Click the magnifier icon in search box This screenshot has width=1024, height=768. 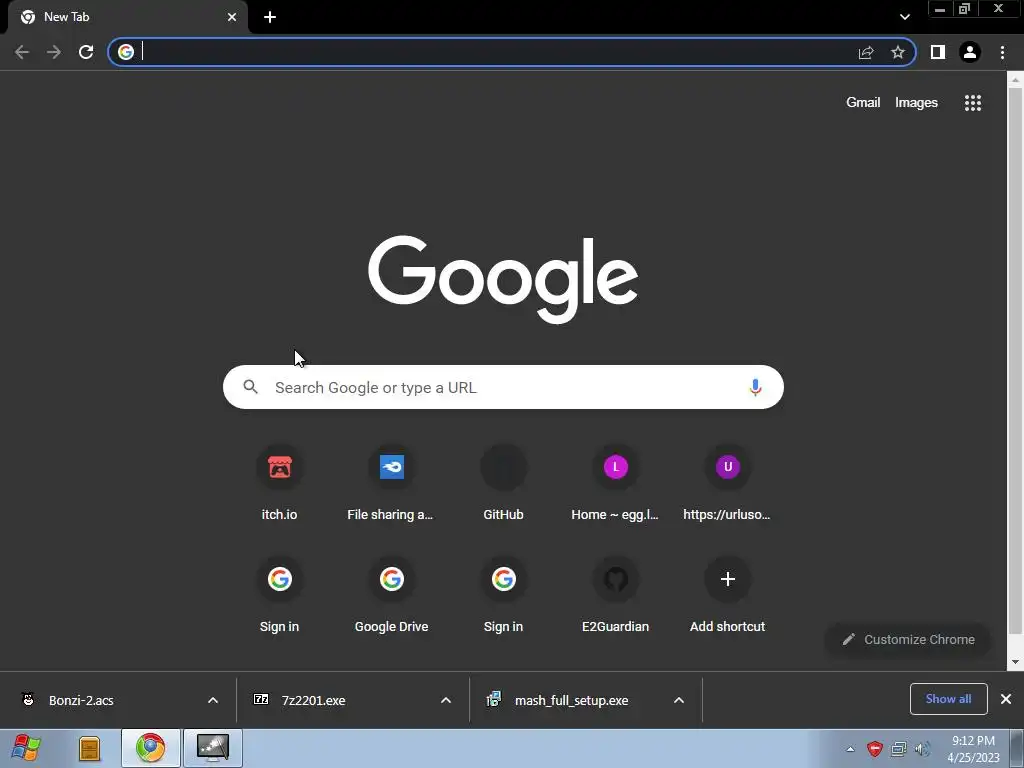coord(250,387)
